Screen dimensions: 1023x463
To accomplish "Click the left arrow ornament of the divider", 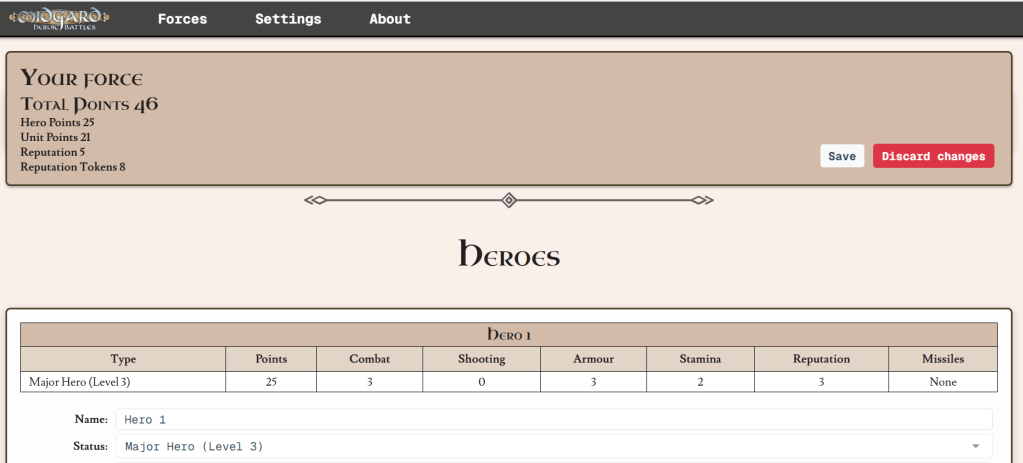I will click(316, 201).
